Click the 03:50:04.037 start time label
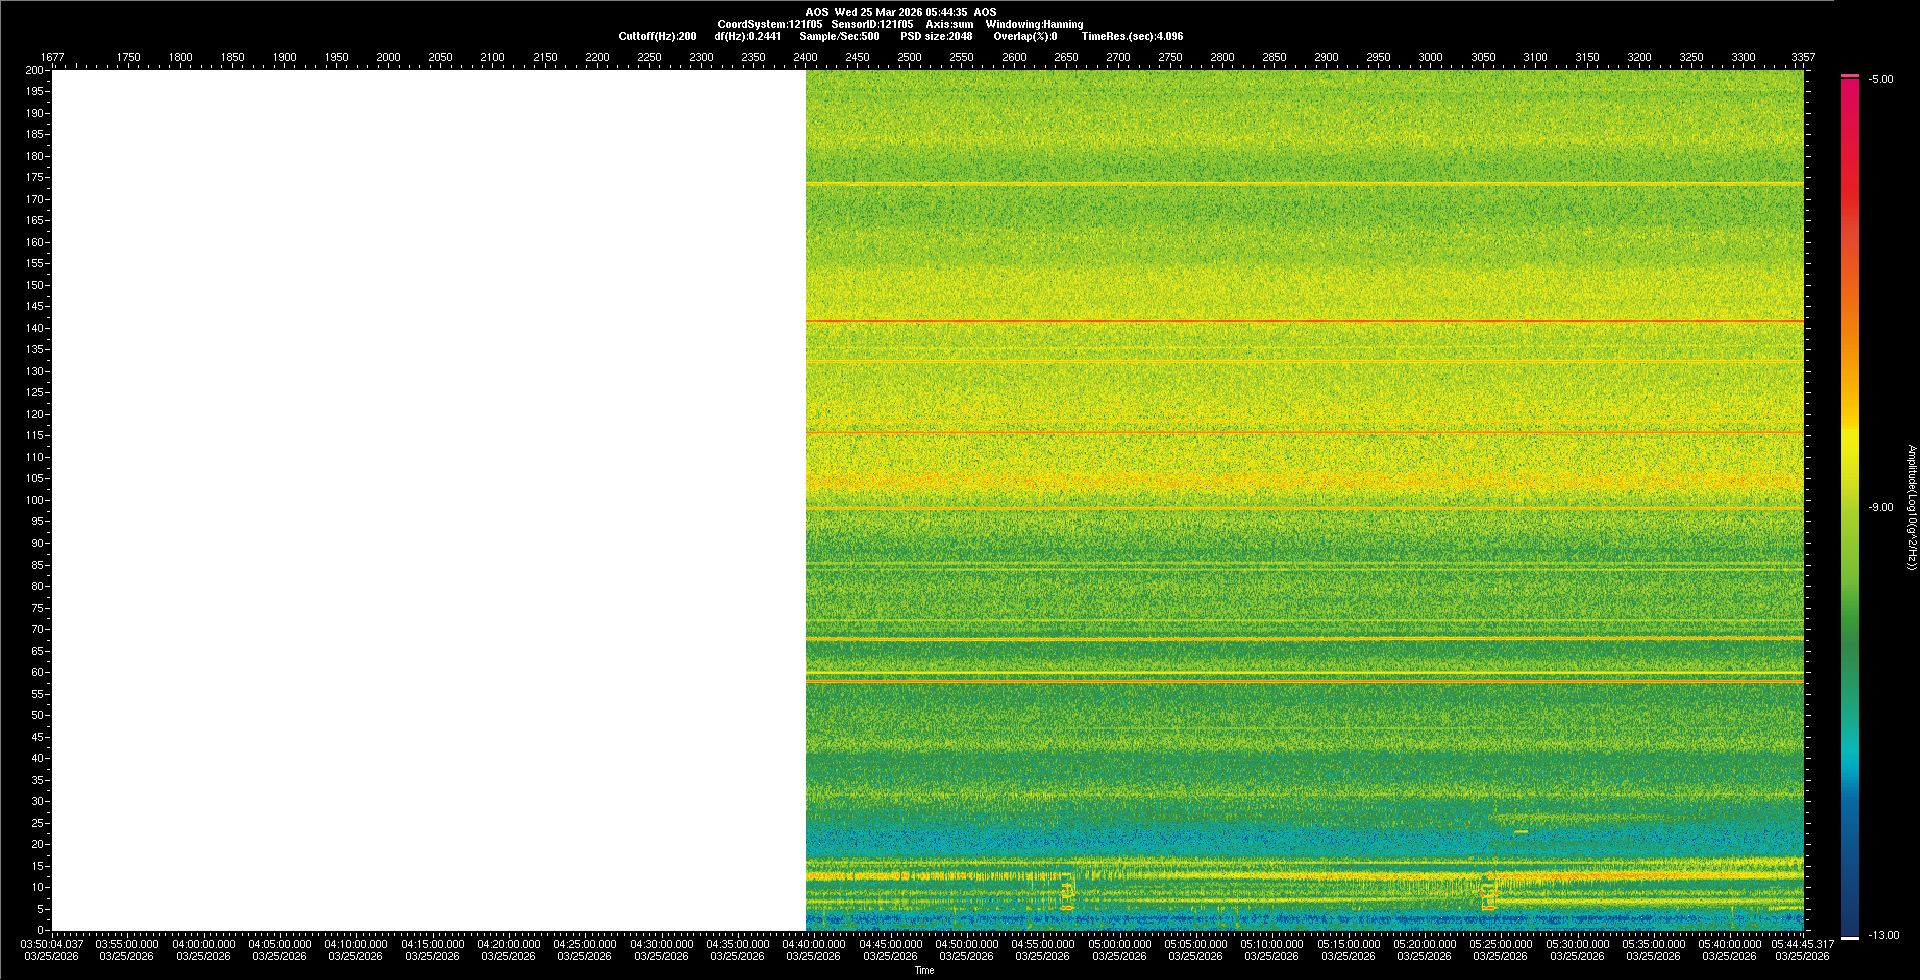This screenshot has height=980, width=1920. pos(52,944)
